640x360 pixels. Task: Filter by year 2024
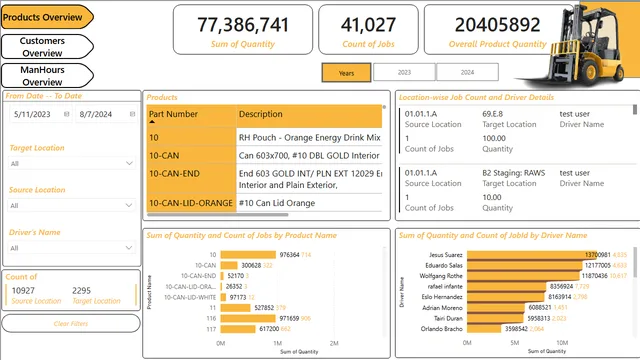pyautogui.click(x=467, y=72)
